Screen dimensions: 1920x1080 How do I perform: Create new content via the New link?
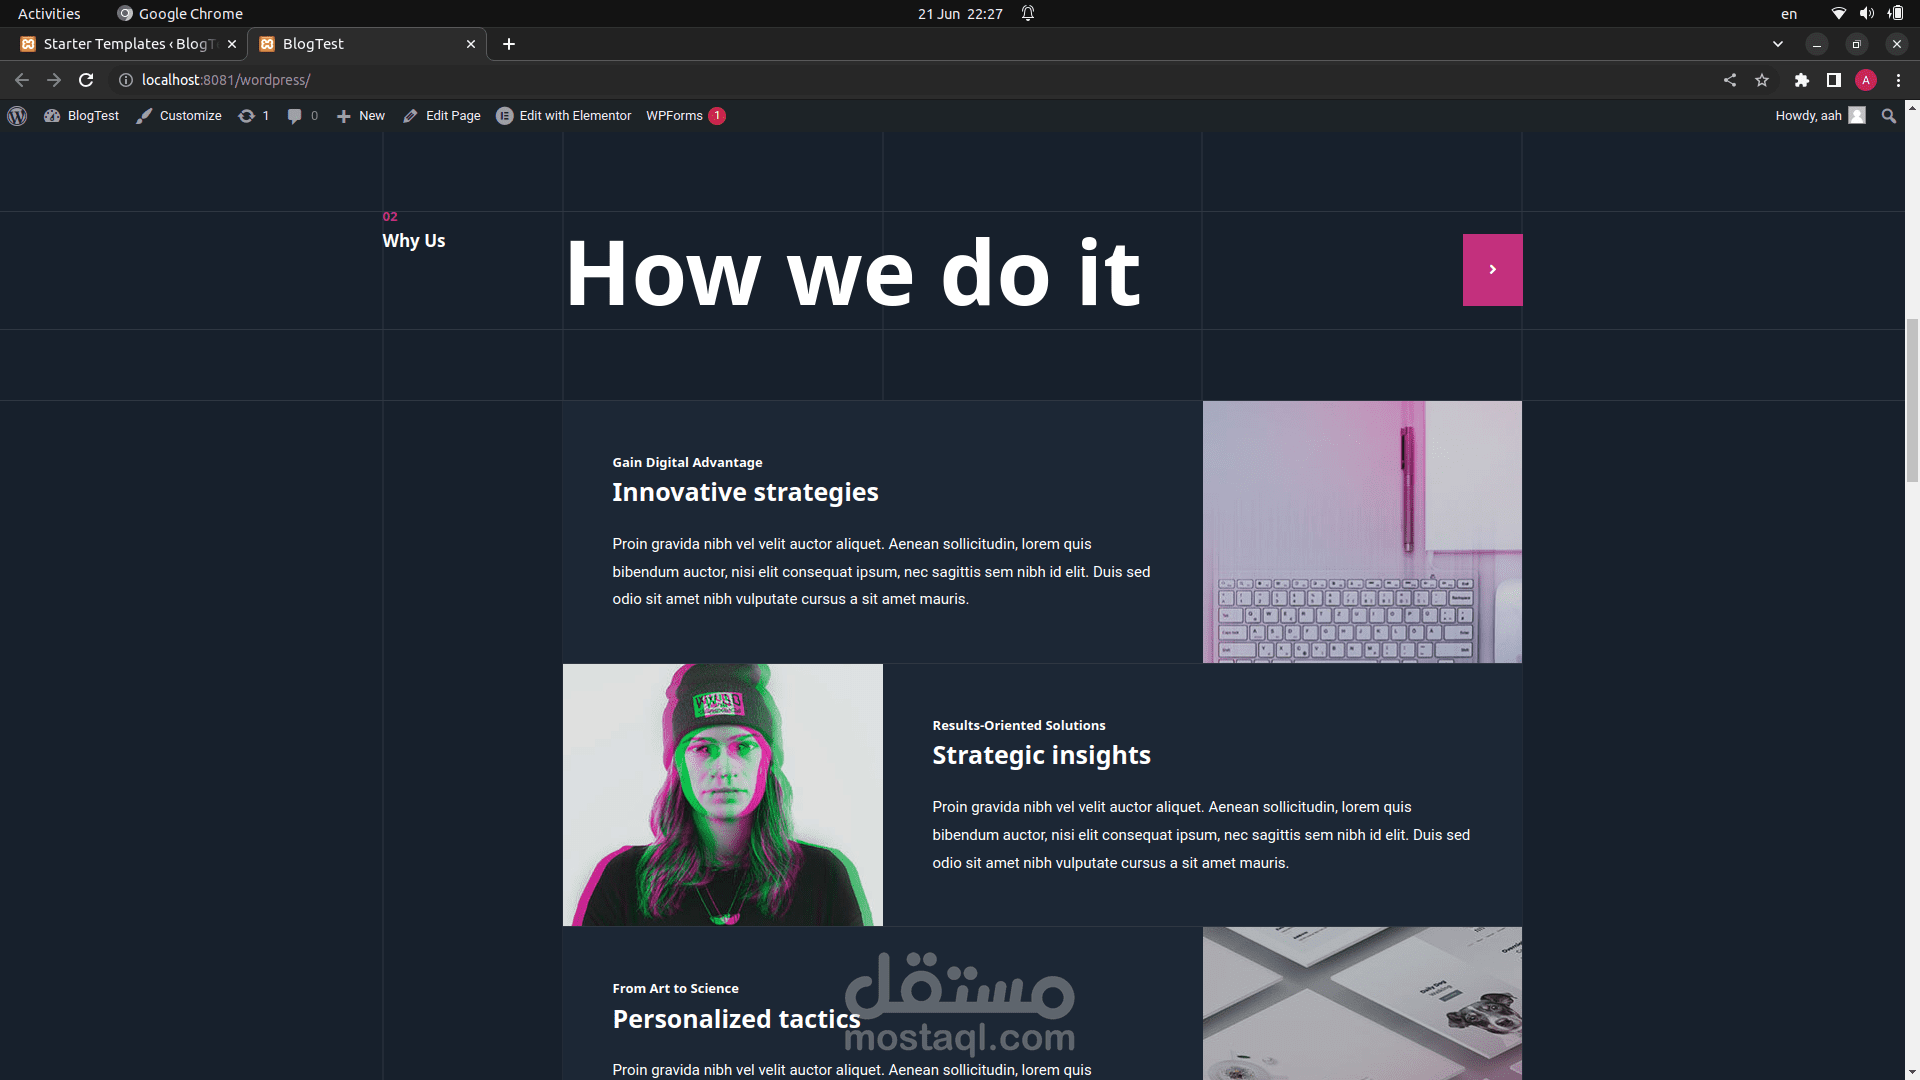[360, 115]
